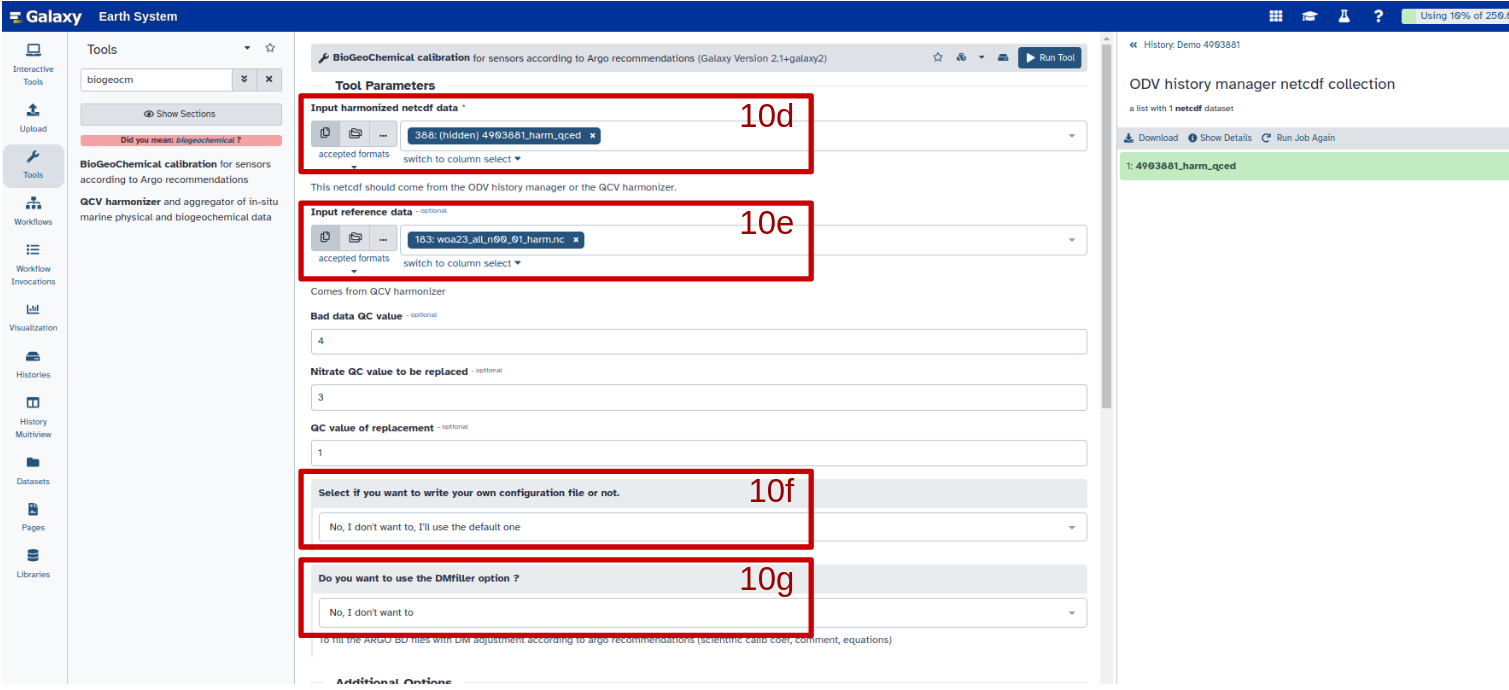Open History Multiview from sidebar
Screen dimensions: 1509x690
point(33,417)
